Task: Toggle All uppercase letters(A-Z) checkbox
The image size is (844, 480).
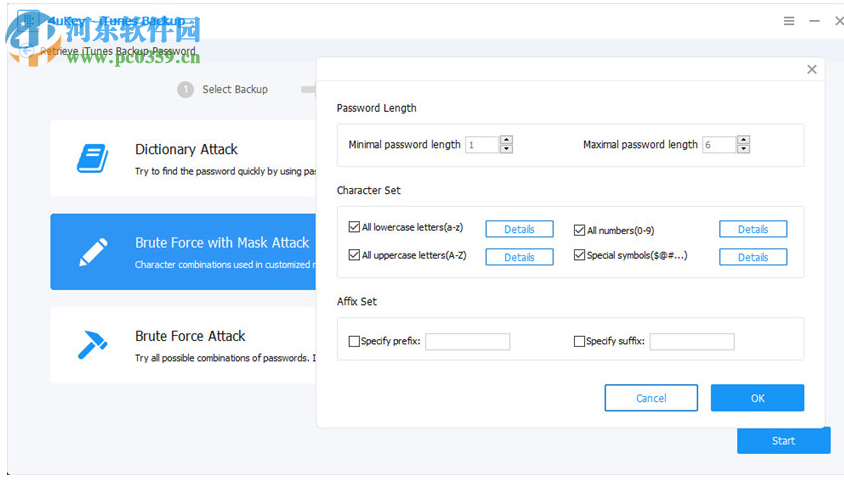Action: 354,255
